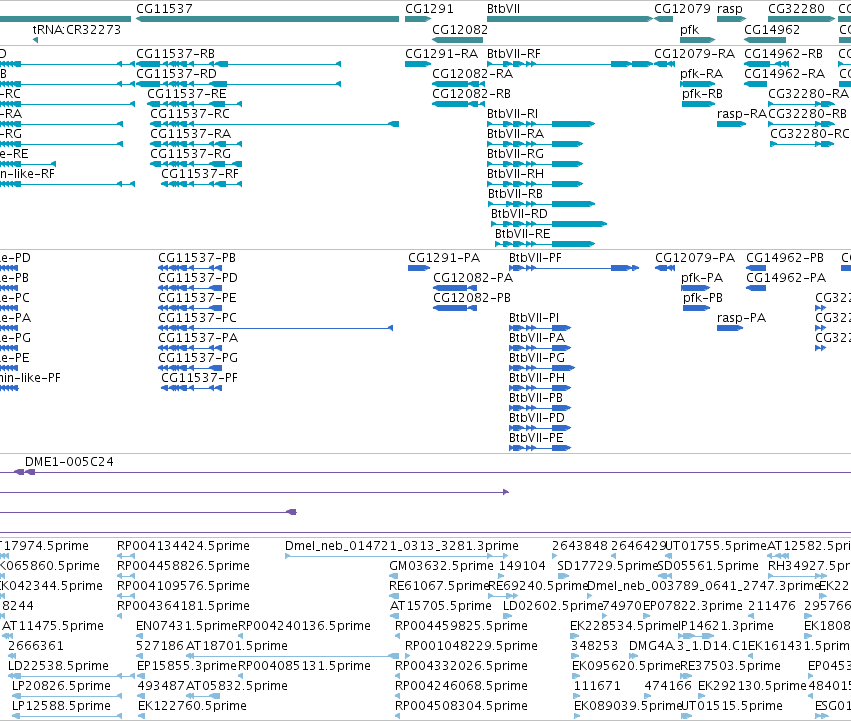Click the RP004134424.5prime EST label
The width and height of the screenshot is (851, 721).
point(183,546)
